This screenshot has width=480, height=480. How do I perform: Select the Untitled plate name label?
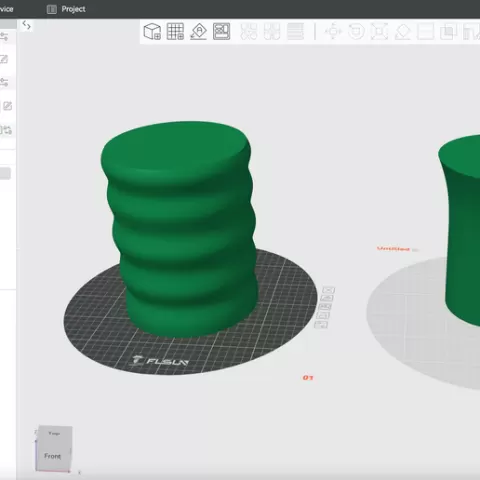click(393, 249)
